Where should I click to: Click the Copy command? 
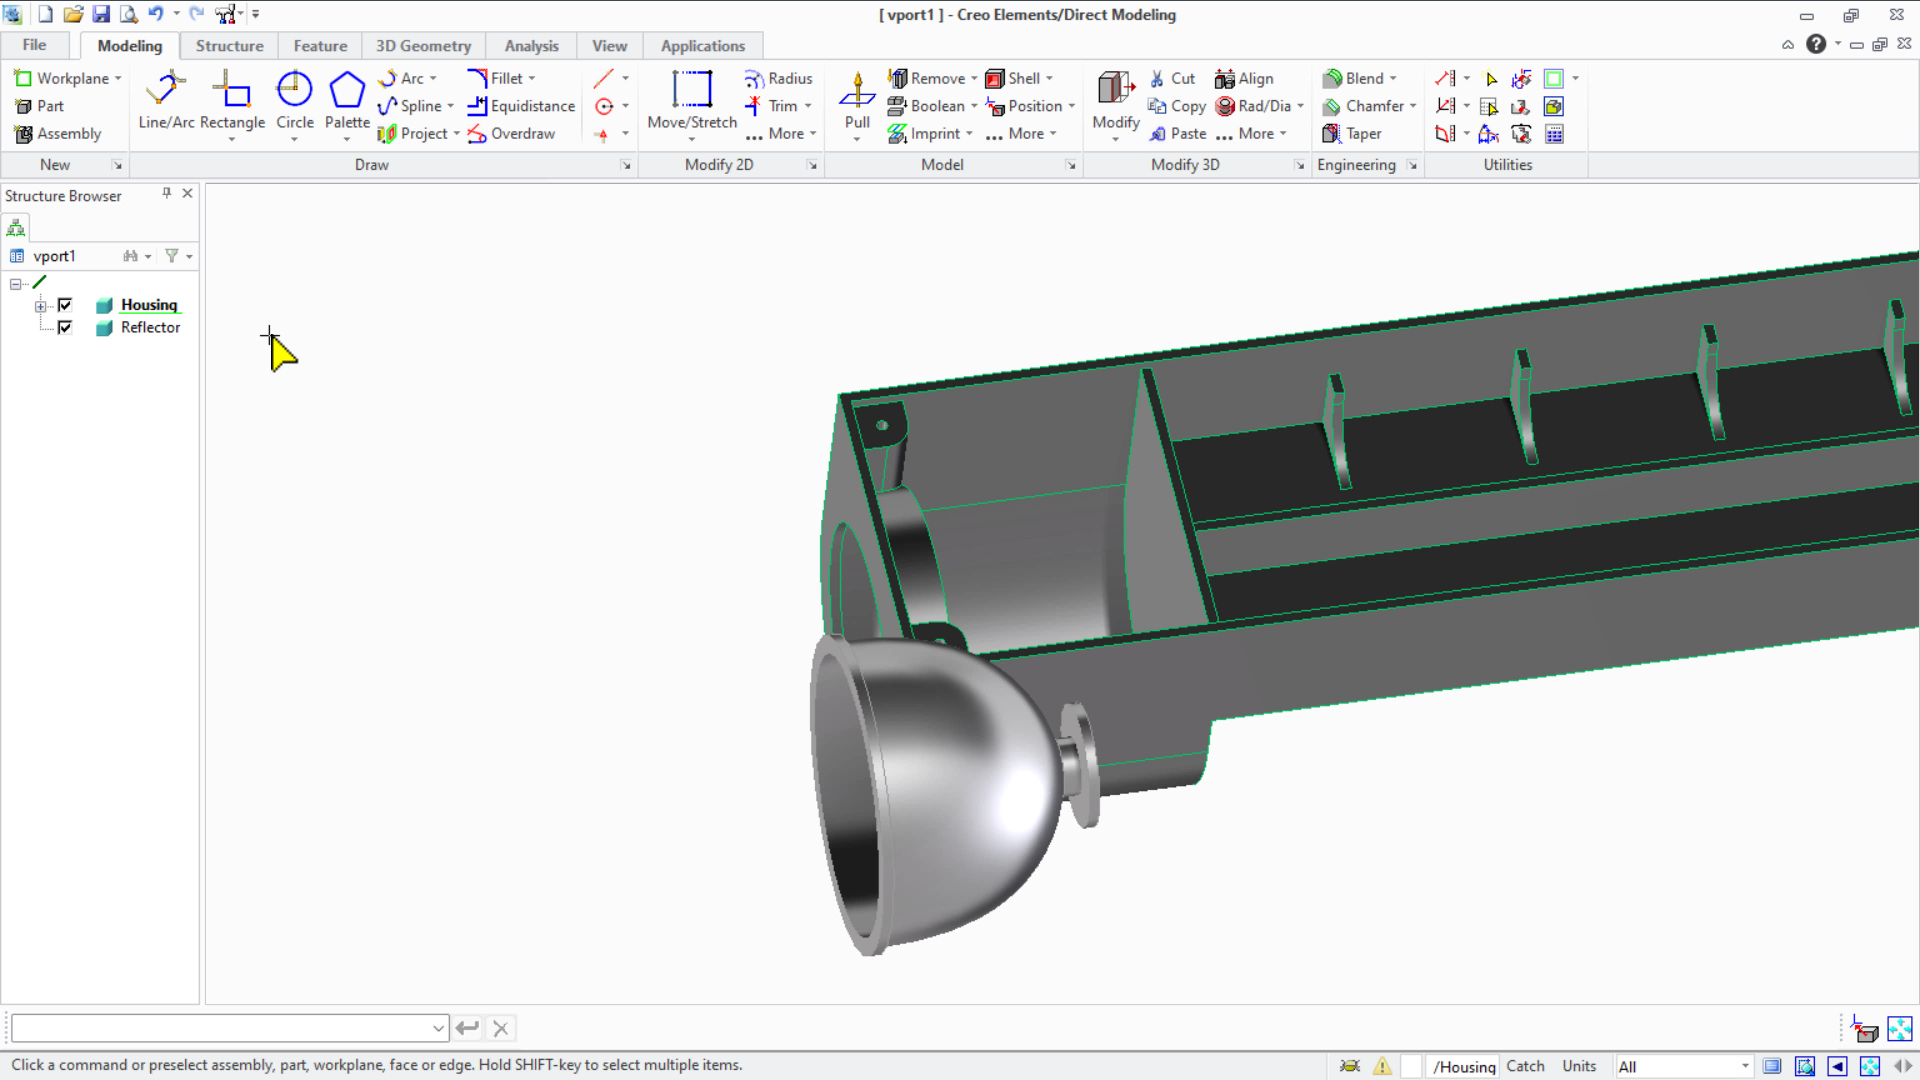(x=1177, y=106)
